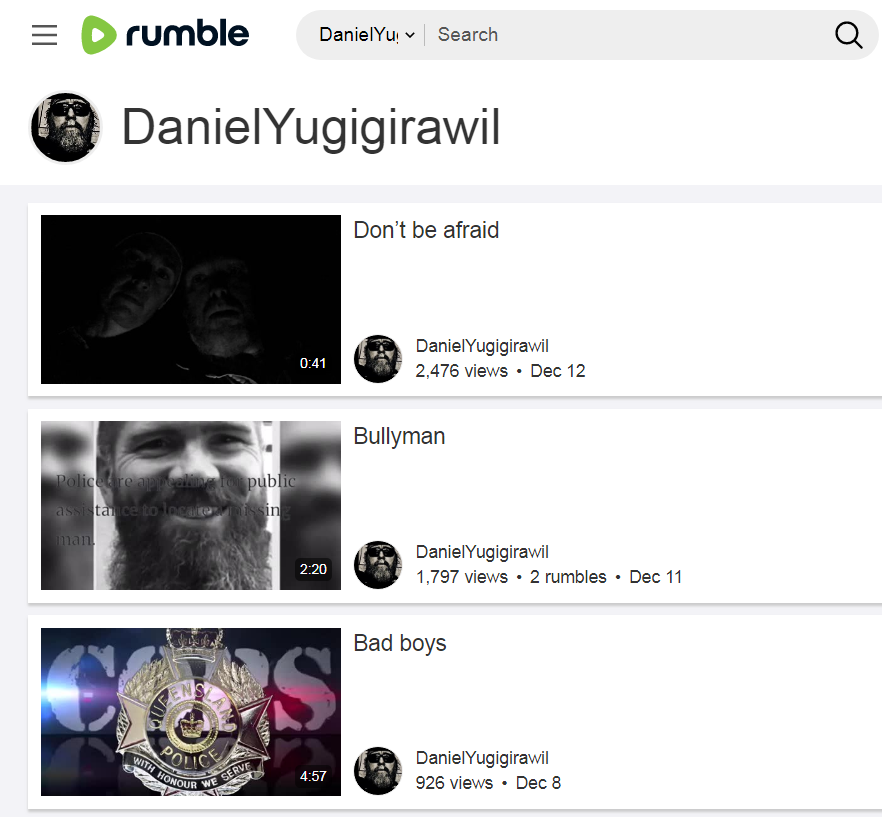Play the Bad boys Queensland Police thumbnail
The height and width of the screenshot is (817, 882).
(191, 712)
